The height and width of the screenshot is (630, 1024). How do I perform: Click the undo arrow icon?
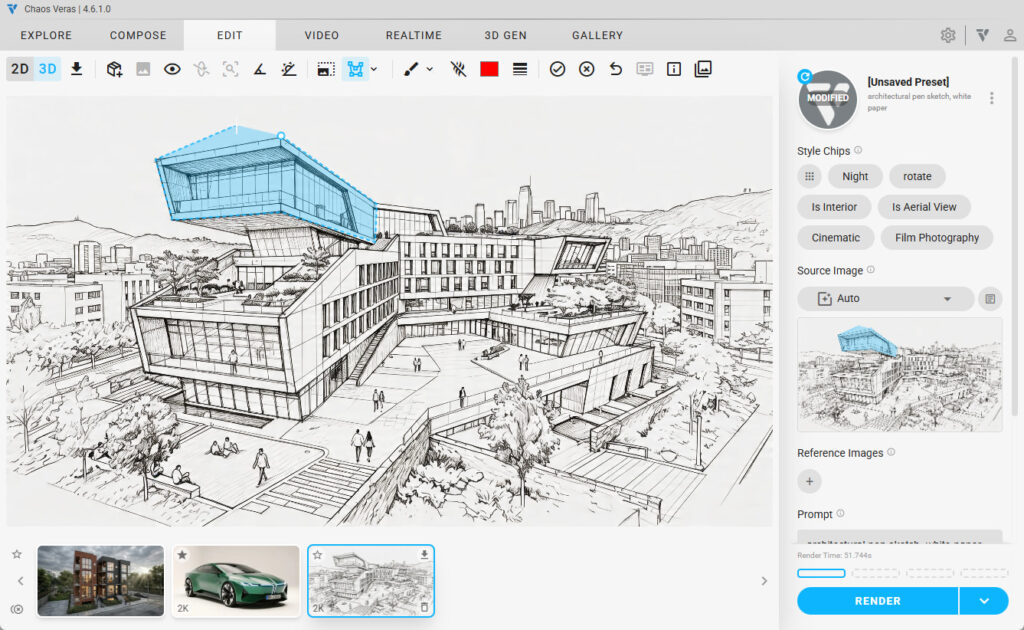[615, 69]
